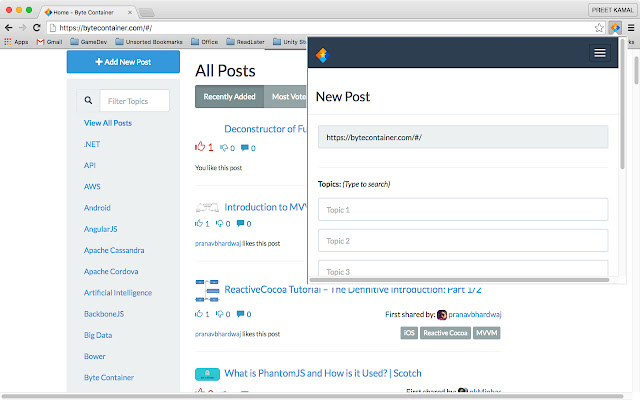The width and height of the screenshot is (640, 400).
Task: Open the ReactiveCocoa Tutorial post title
Action: [x=353, y=289]
